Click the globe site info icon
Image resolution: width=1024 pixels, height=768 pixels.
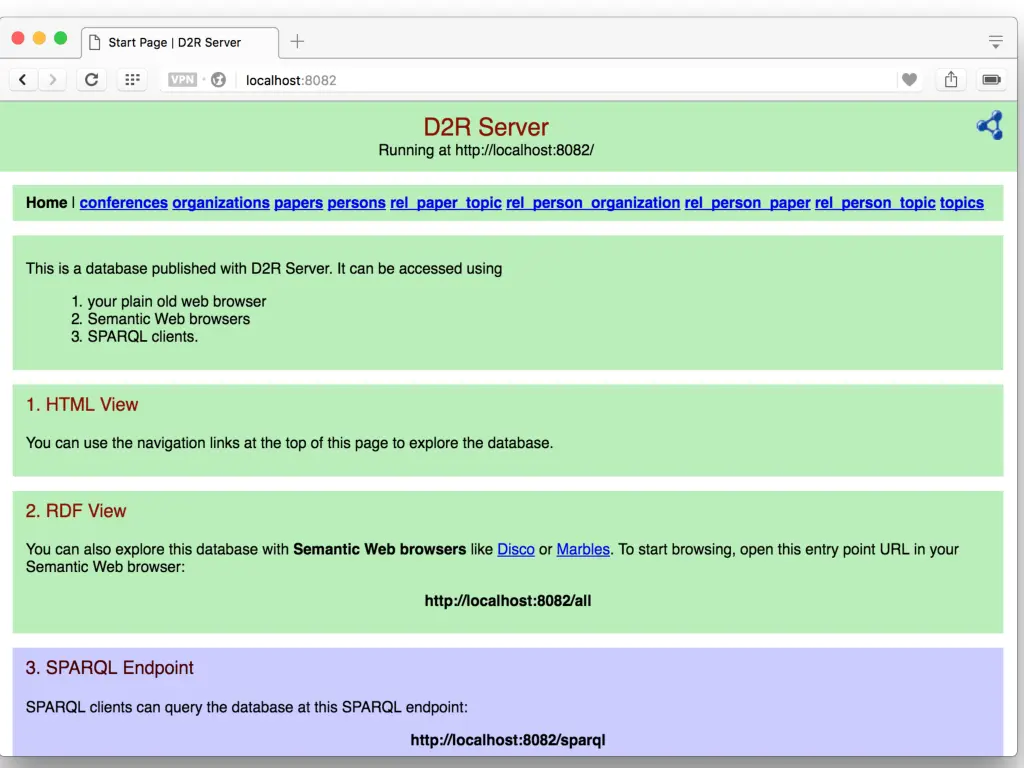[218, 80]
